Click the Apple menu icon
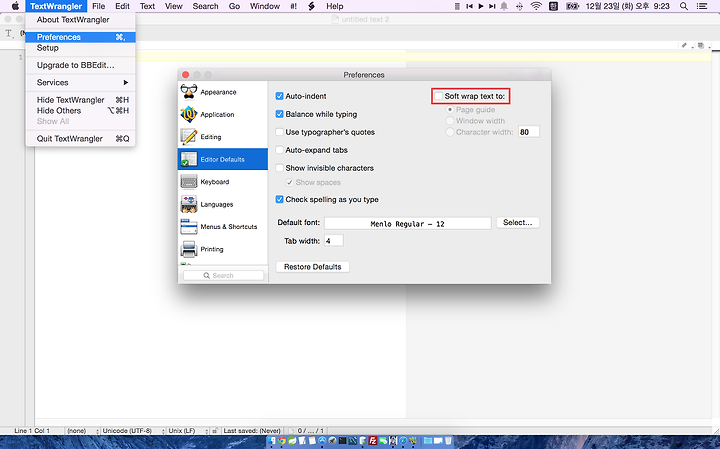Image resolution: width=720 pixels, height=449 pixels. (x=15, y=6)
